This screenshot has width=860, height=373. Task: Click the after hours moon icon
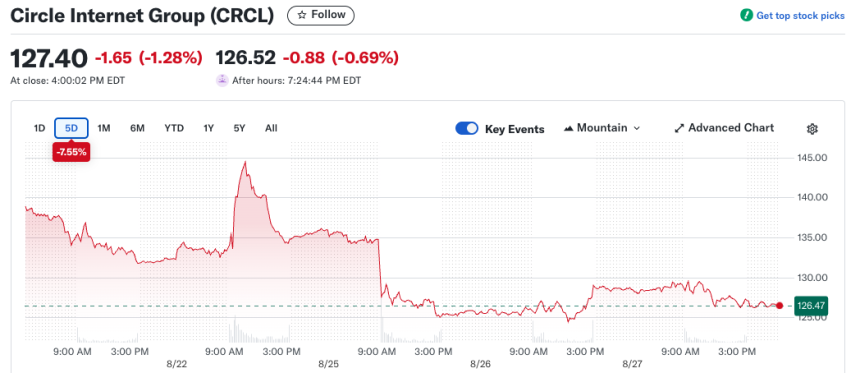coord(222,81)
